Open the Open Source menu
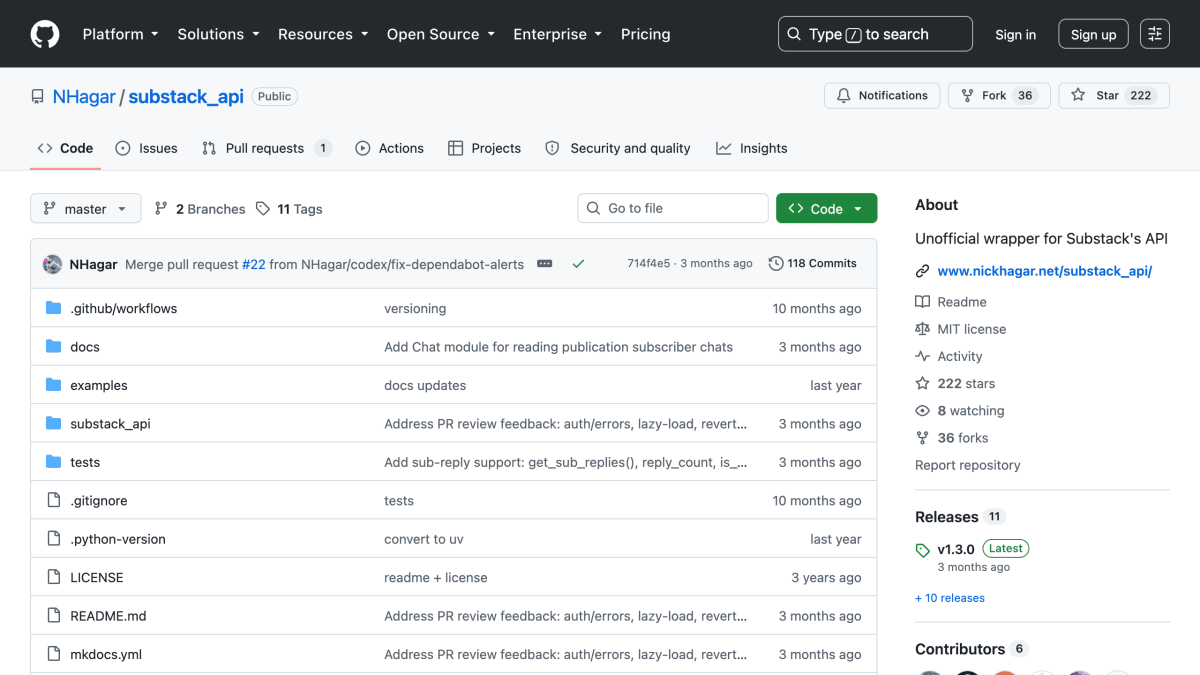The image size is (1200, 675). pyautogui.click(x=442, y=34)
